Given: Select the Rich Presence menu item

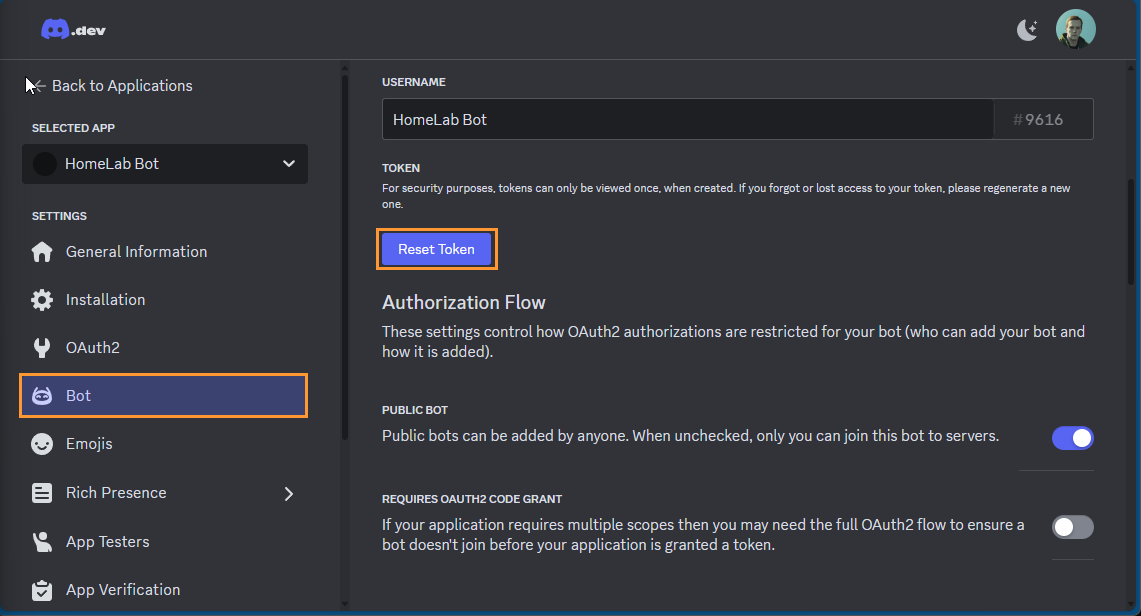Looking at the screenshot, I should 116,493.
